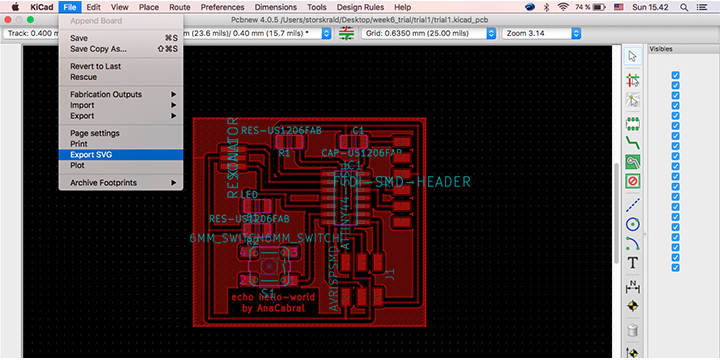Click the battery status icon
Screen dimensions: 720x360
click(599, 7)
